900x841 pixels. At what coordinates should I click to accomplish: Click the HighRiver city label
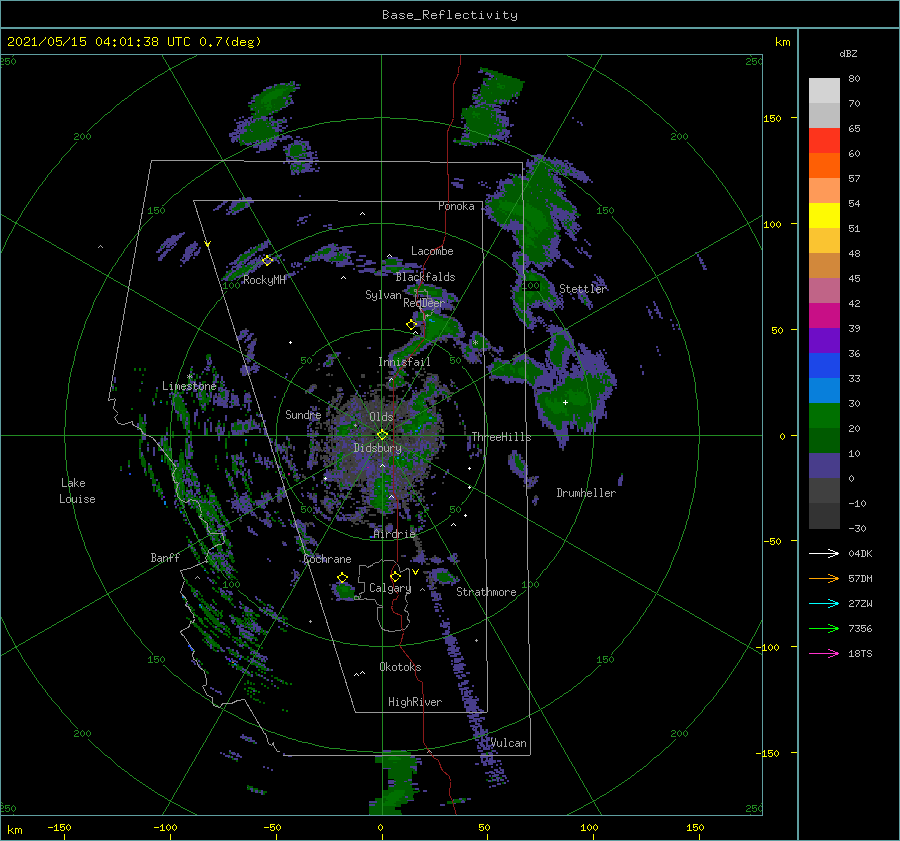pos(415,702)
